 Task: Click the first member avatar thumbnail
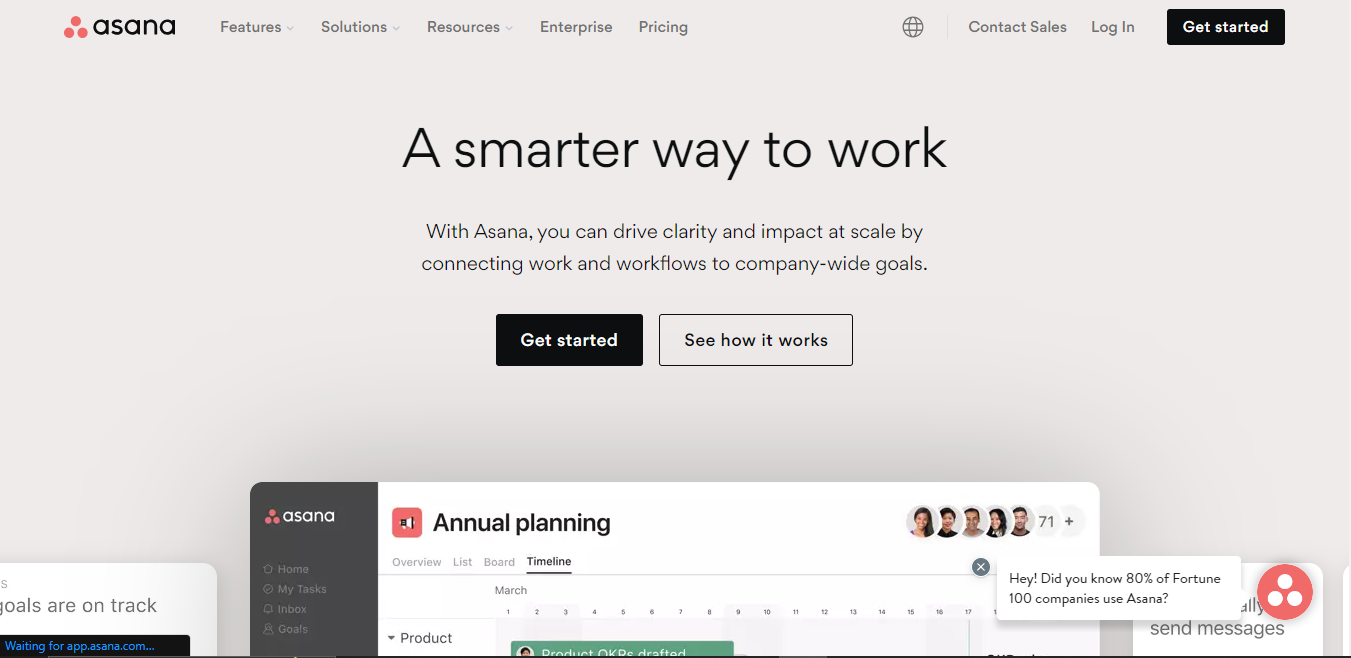click(x=922, y=521)
